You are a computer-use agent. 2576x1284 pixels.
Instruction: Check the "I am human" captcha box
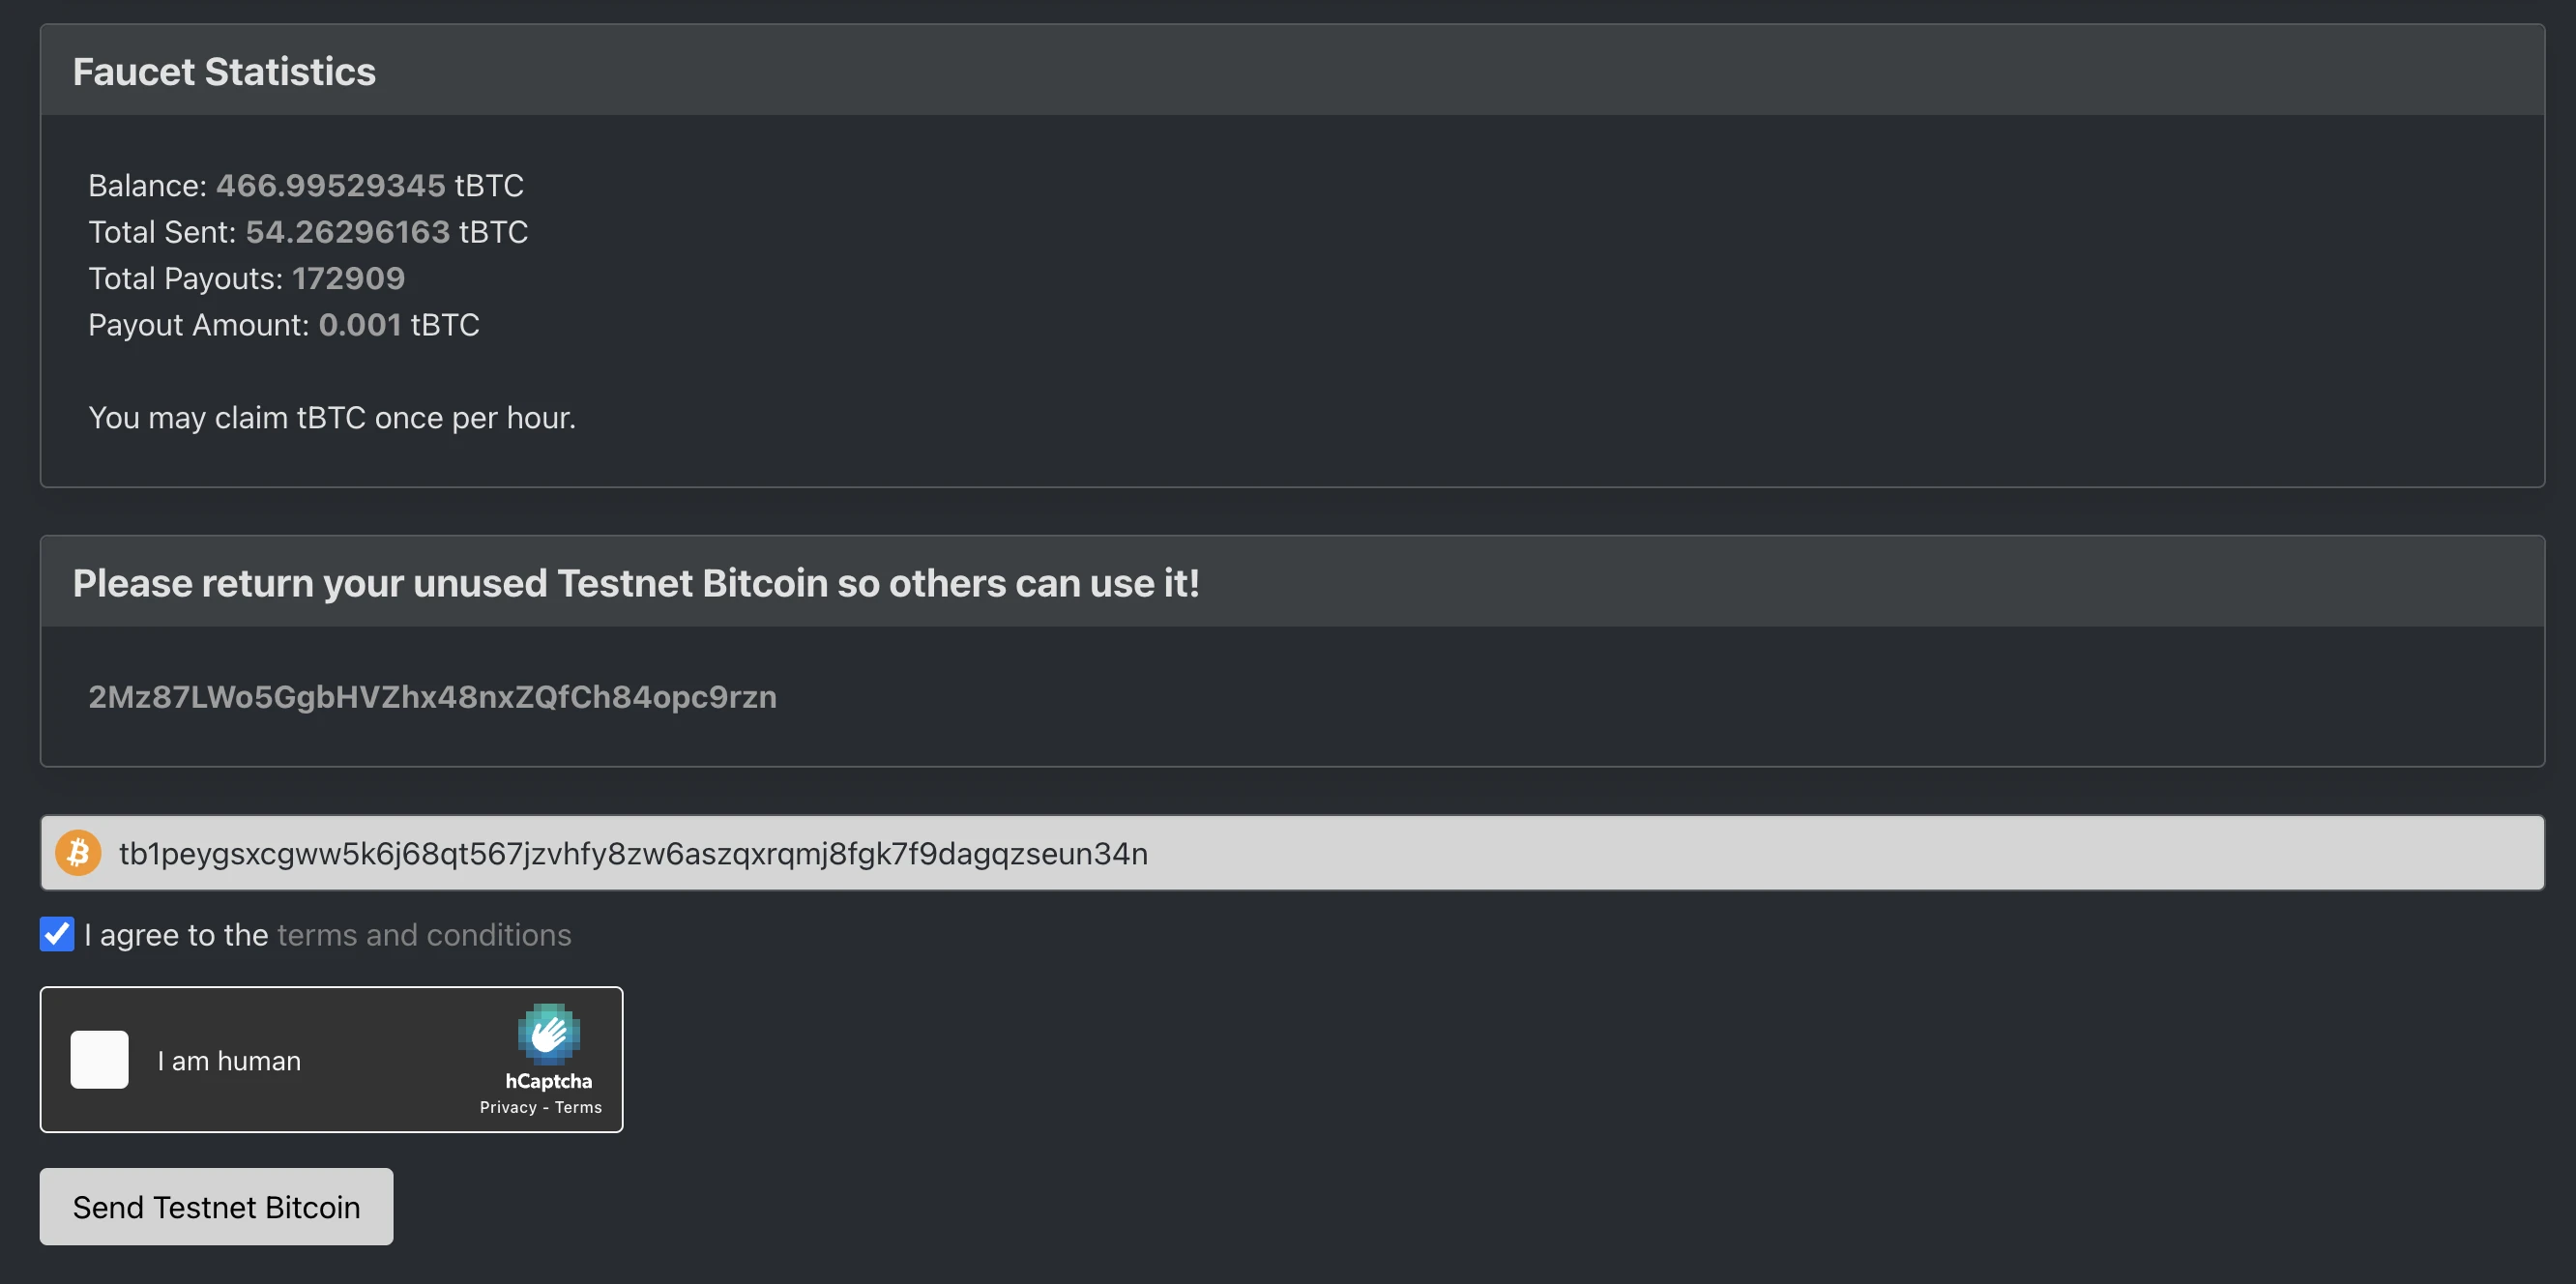[x=100, y=1059]
